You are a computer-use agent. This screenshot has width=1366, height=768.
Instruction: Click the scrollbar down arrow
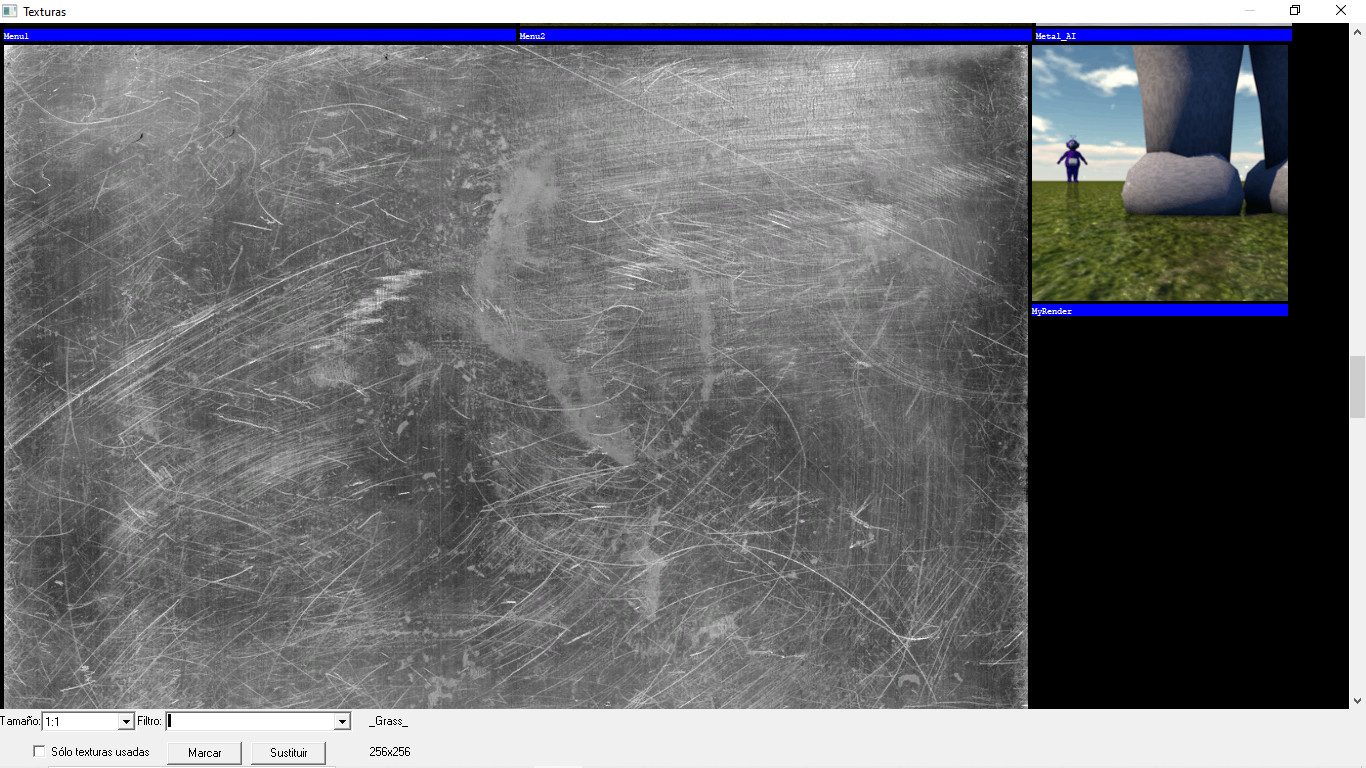click(x=1357, y=701)
